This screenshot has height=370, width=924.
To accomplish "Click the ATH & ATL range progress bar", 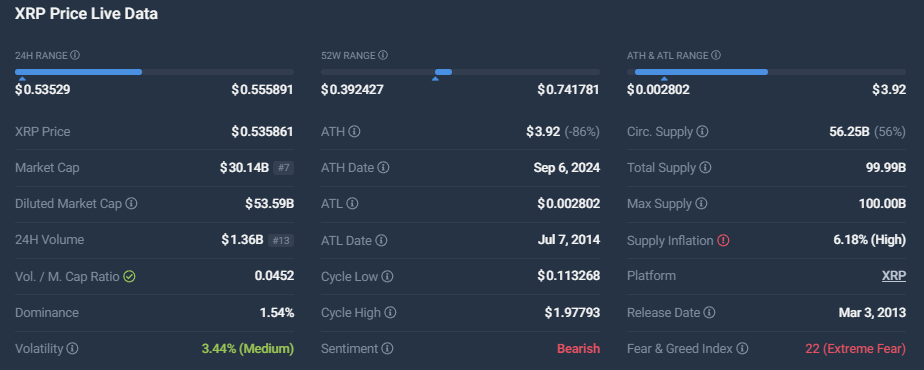I will [767, 72].
